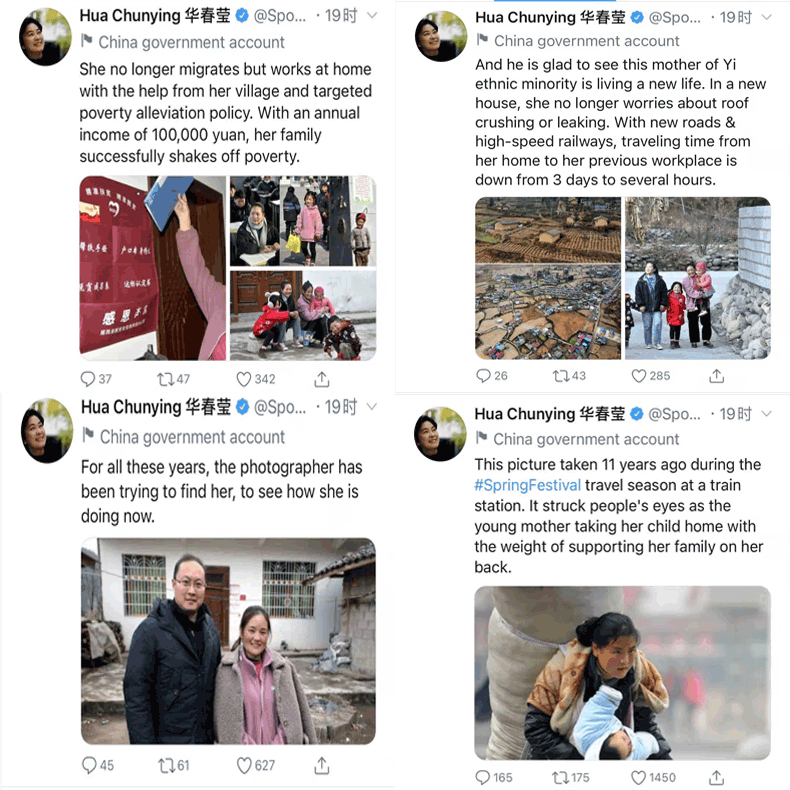Viewport: 790px width, 790px height.
Task: View aerial village photo in Yi tweet
Action: [x=548, y=312]
